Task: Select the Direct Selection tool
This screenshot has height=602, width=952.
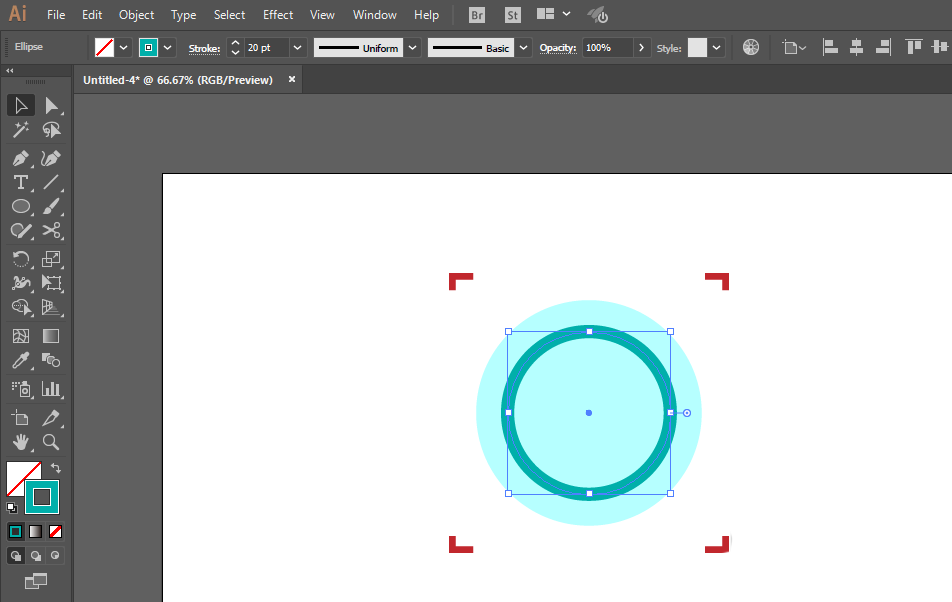Action: pos(51,105)
